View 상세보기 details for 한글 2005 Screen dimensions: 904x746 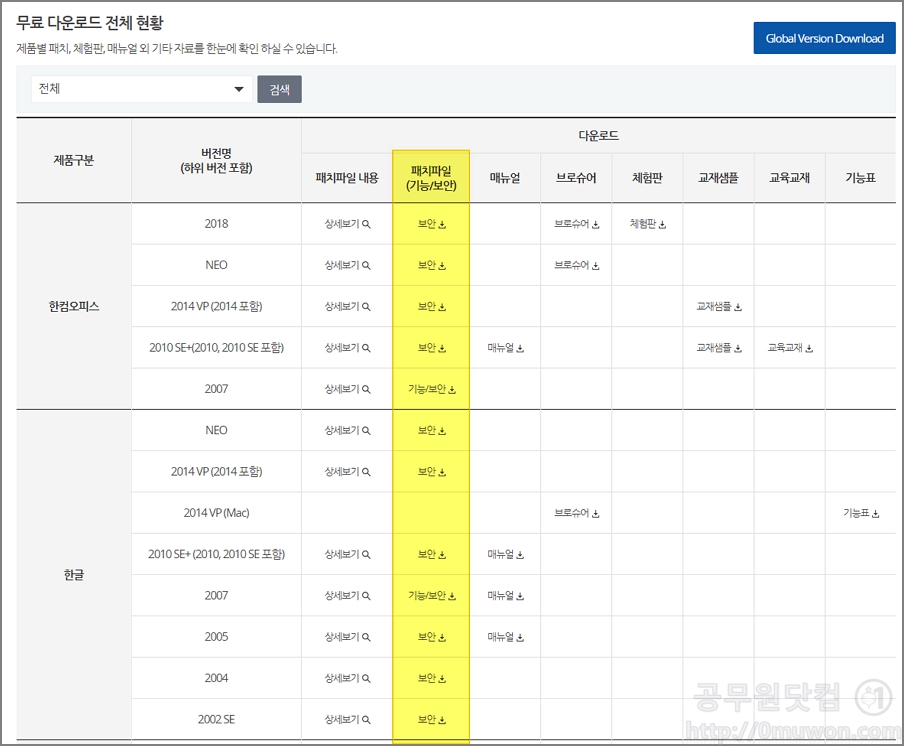tap(347, 637)
